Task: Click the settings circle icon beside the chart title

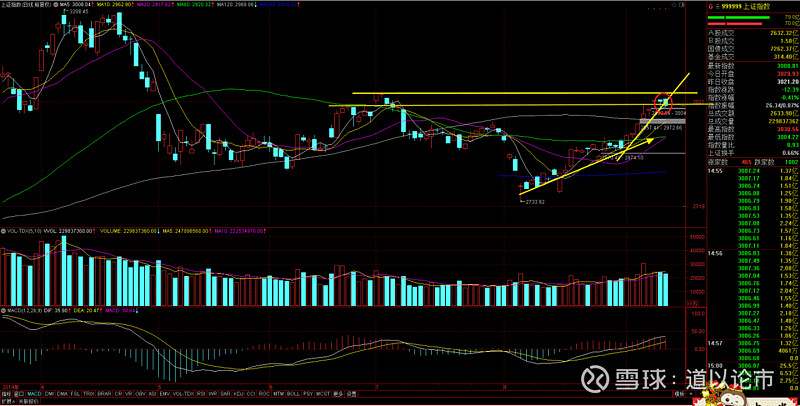Action: click(x=53, y=4)
